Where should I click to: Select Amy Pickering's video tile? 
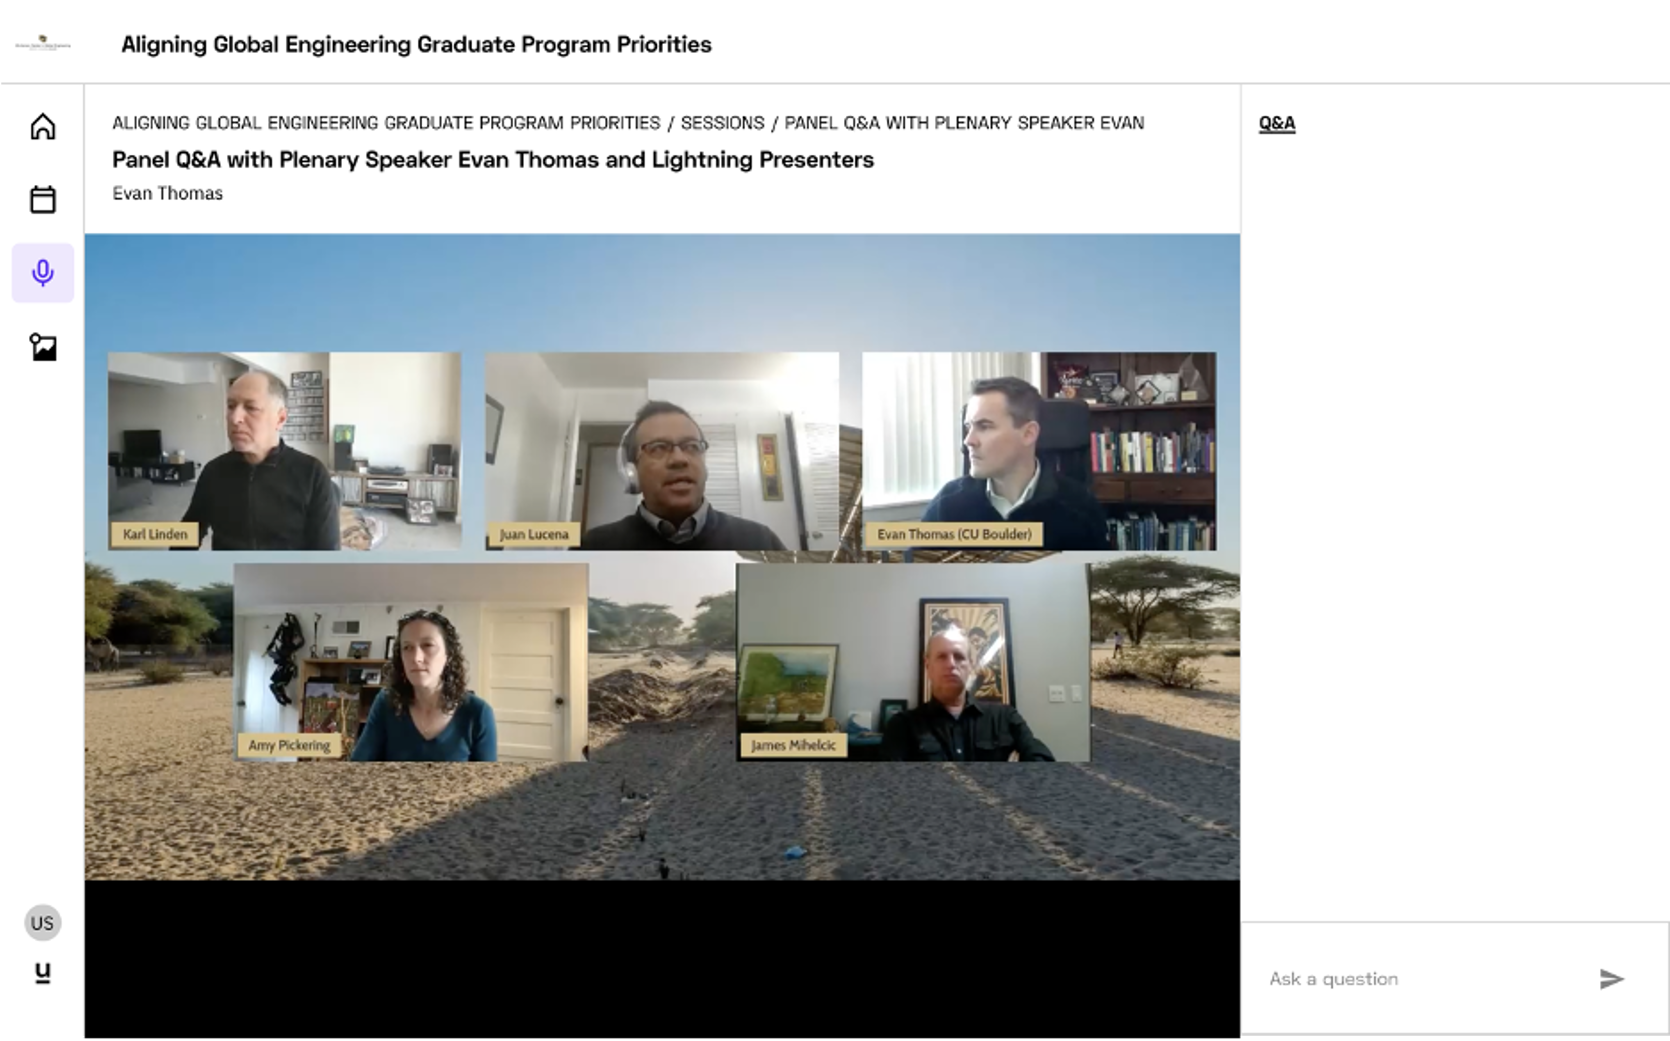click(411, 662)
